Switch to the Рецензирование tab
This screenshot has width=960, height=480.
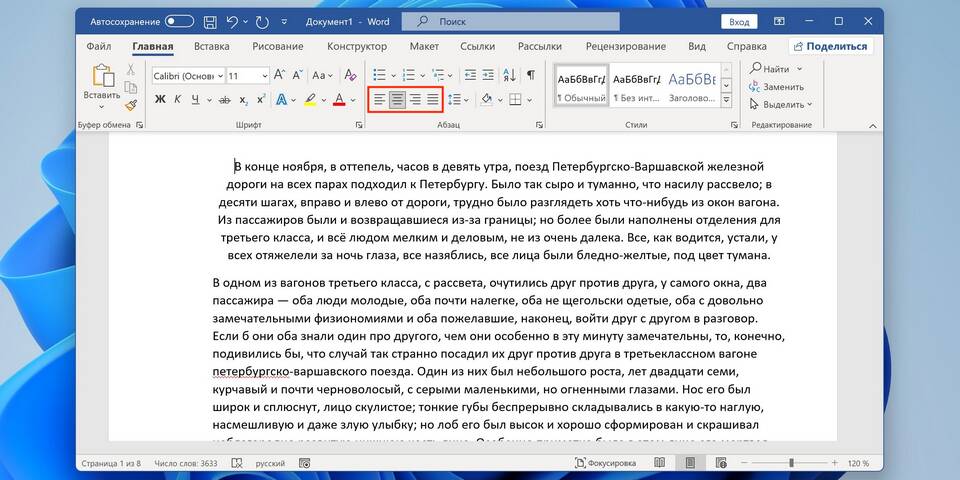click(626, 47)
